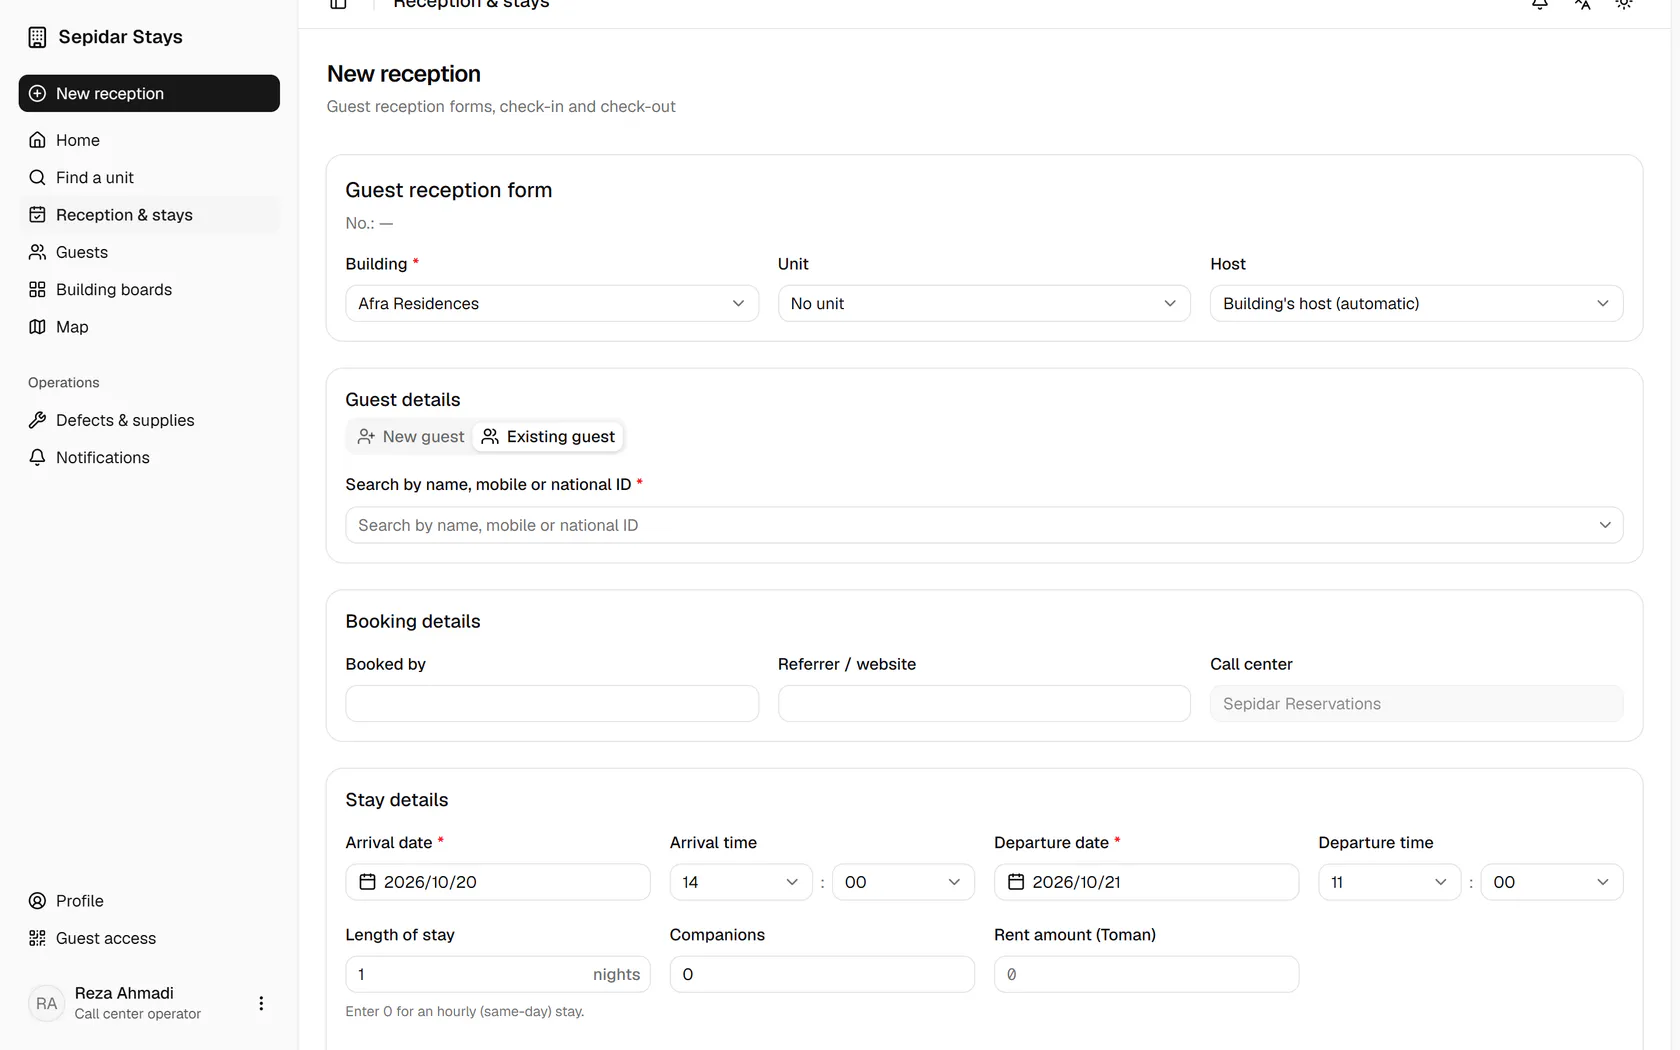
Task: Click the "Enter 0 for an hourly" hint text
Action: pyautogui.click(x=465, y=1011)
